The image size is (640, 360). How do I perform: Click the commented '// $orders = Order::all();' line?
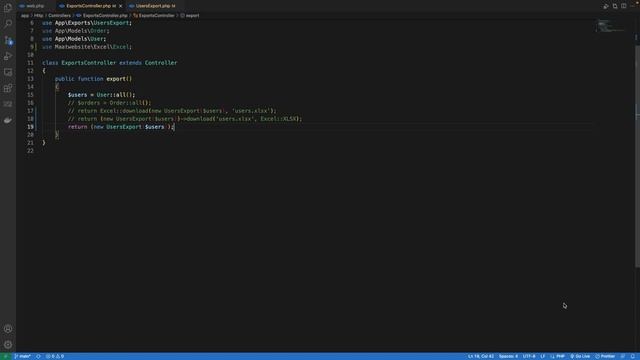(x=109, y=103)
